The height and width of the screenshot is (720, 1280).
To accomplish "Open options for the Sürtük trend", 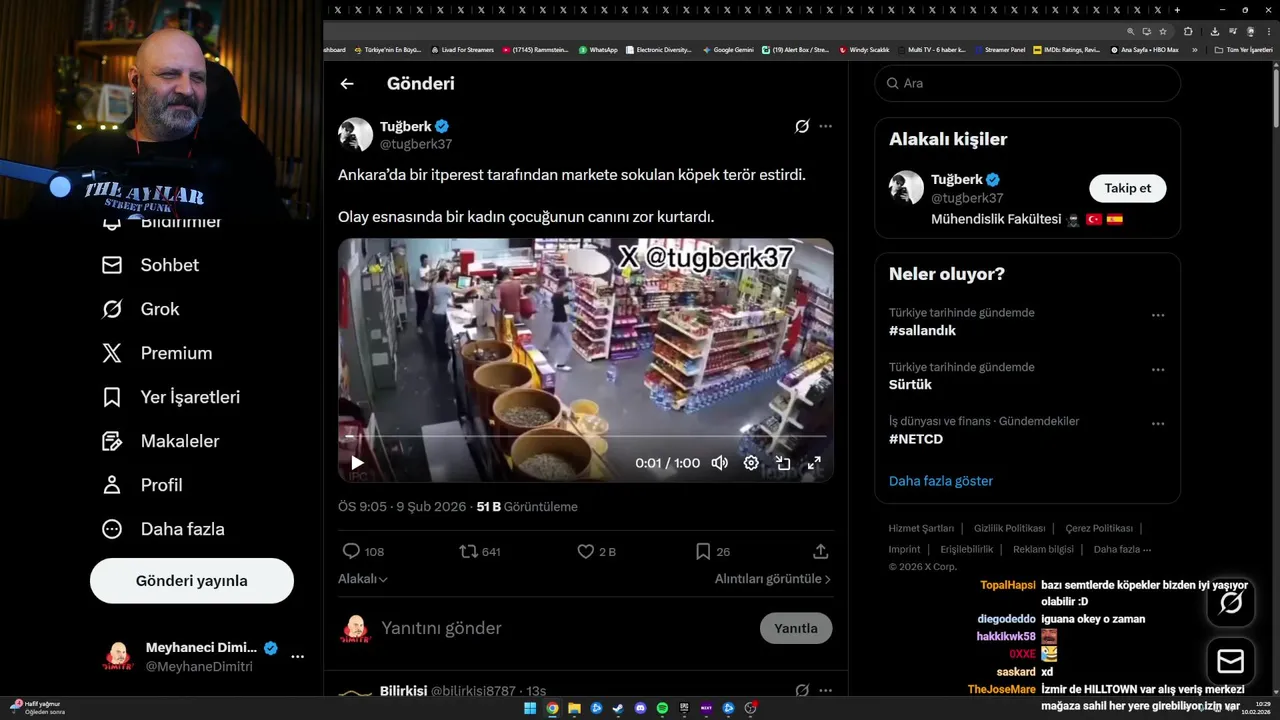I will [1158, 369].
